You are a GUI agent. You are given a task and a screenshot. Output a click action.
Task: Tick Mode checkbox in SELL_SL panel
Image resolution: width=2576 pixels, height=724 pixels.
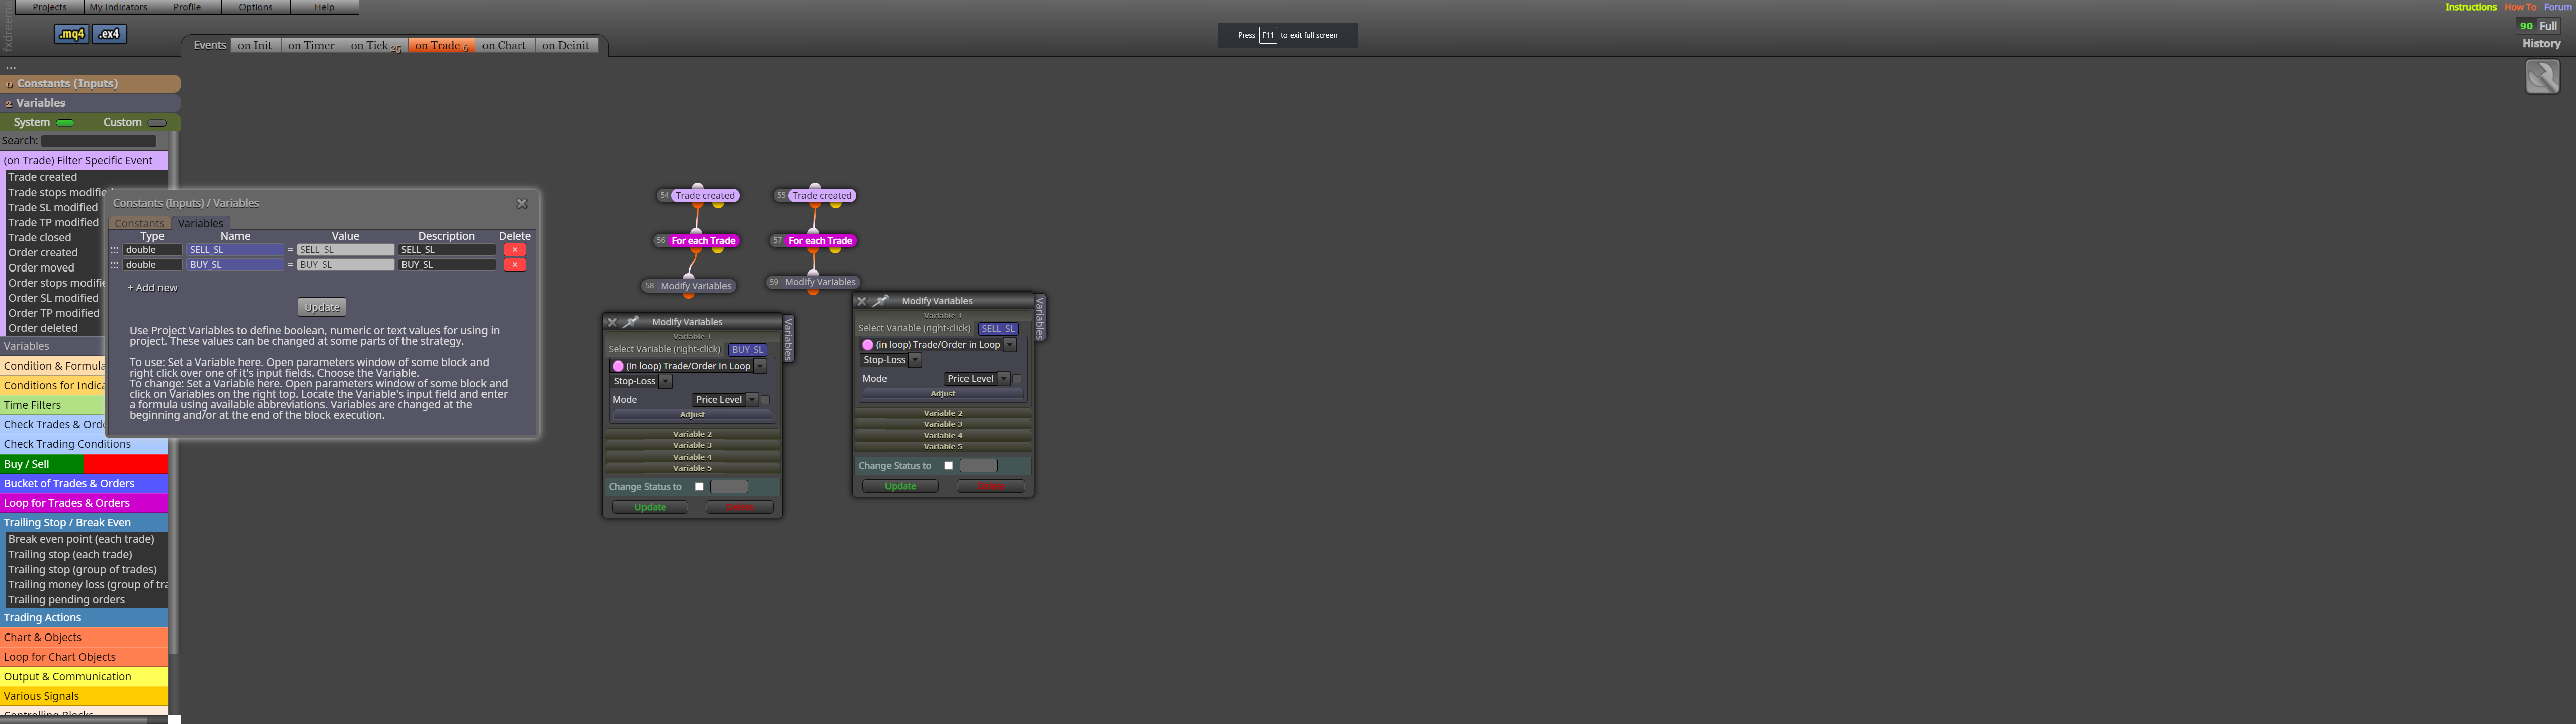pyautogui.click(x=1017, y=379)
